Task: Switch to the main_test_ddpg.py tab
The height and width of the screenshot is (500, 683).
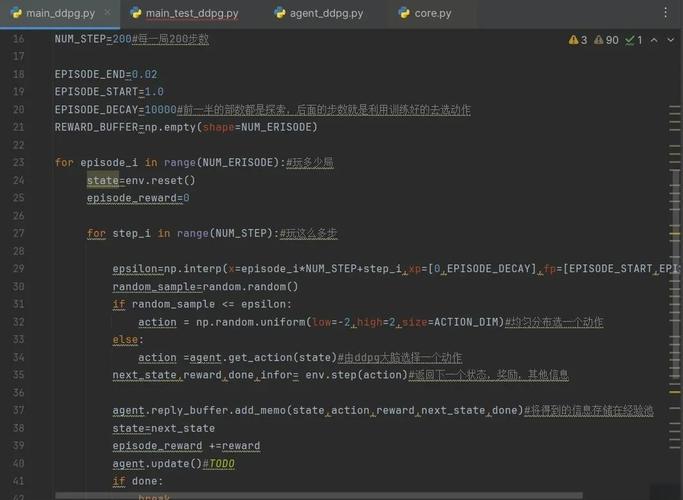Action: coord(191,14)
